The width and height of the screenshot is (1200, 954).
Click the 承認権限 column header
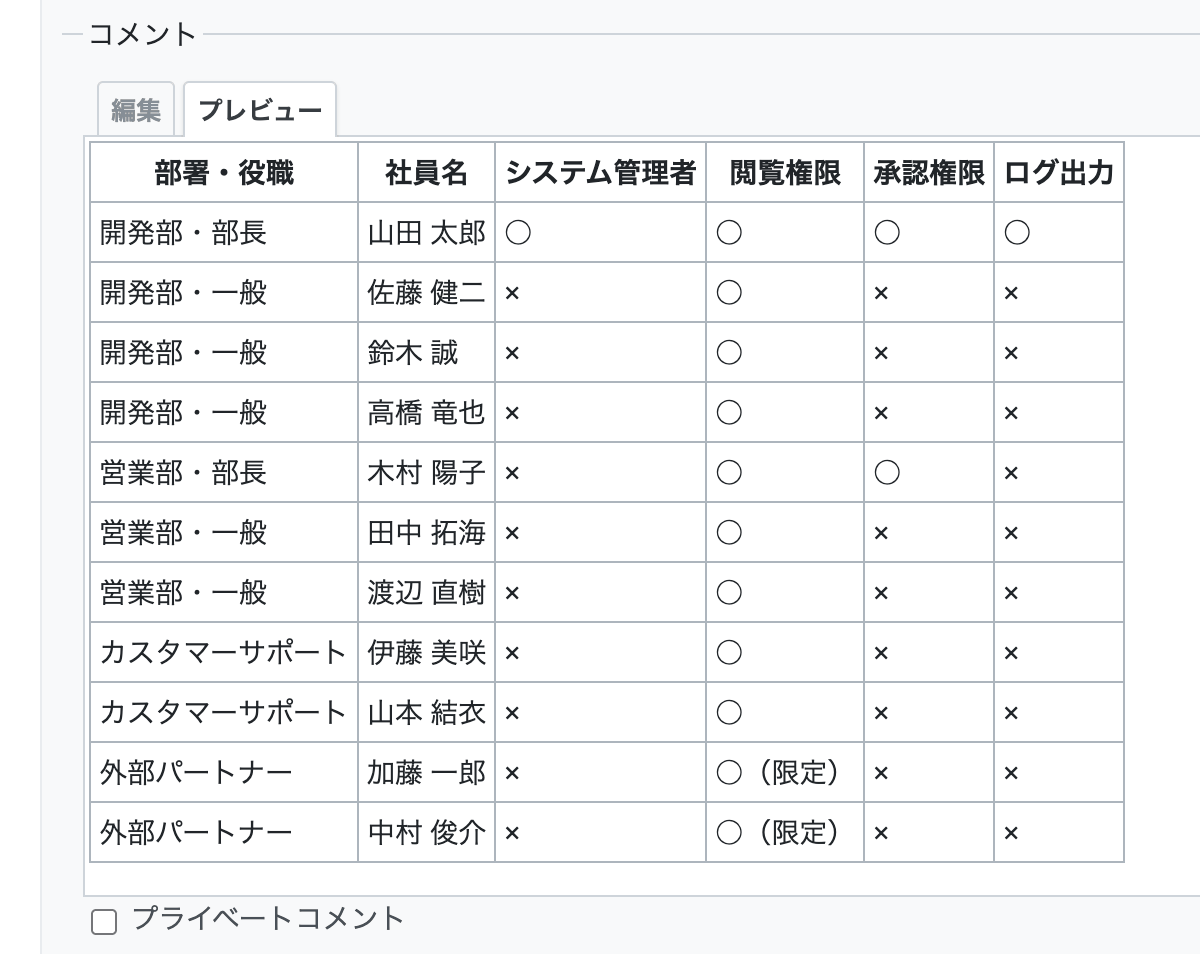click(x=929, y=173)
